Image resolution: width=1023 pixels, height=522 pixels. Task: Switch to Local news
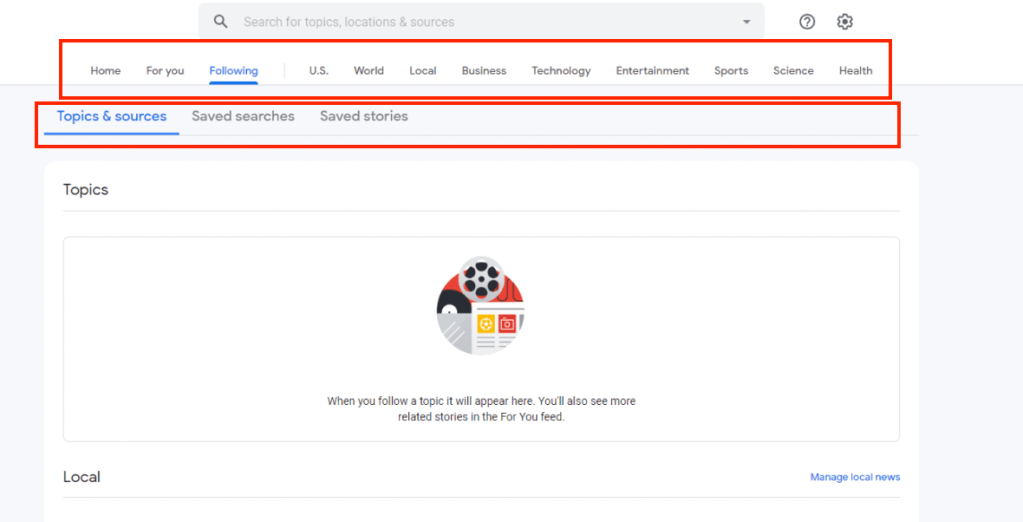point(422,71)
